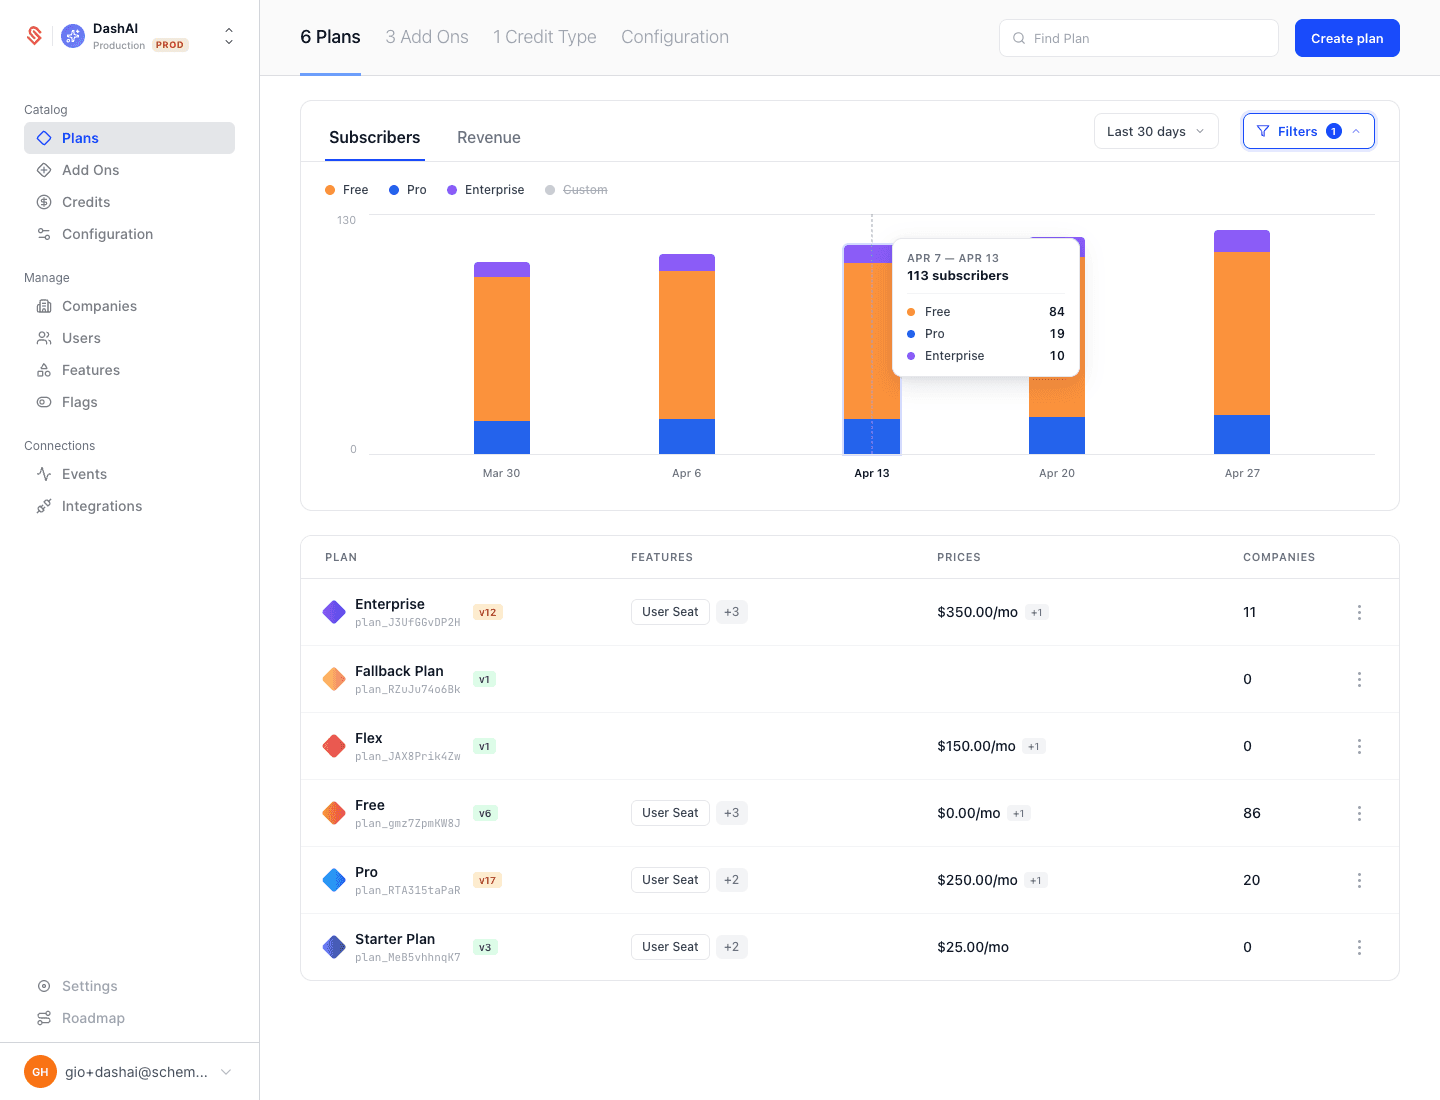Click the +3 features badge for Enterprise

(732, 612)
